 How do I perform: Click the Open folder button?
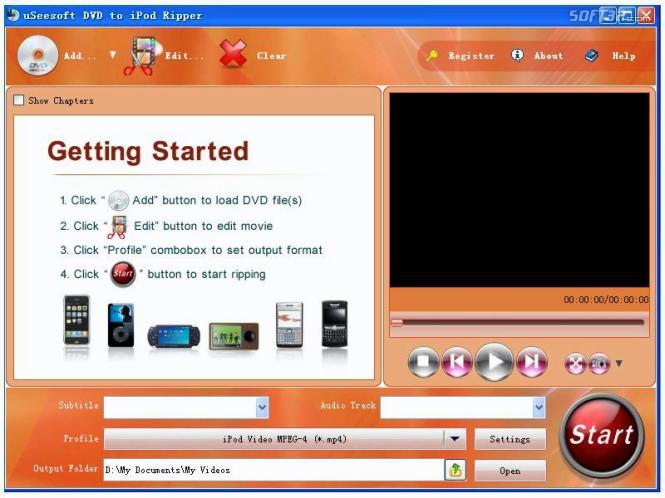coord(510,470)
